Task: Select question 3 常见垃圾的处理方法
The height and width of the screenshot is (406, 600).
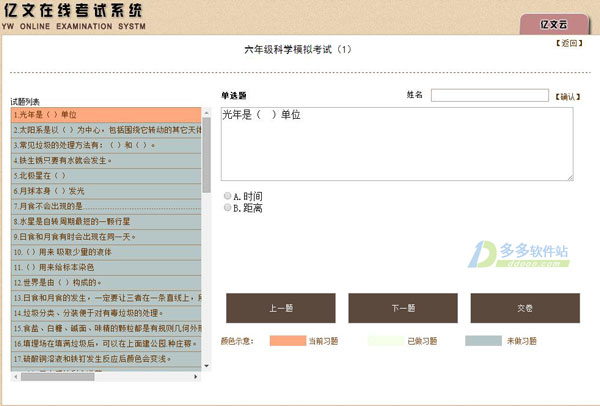Action: click(x=106, y=145)
